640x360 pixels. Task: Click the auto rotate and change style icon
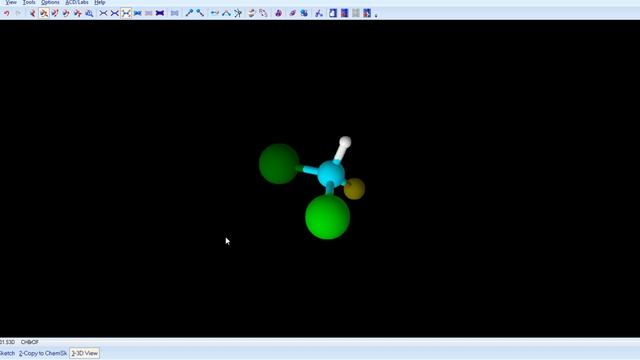(x=263, y=13)
